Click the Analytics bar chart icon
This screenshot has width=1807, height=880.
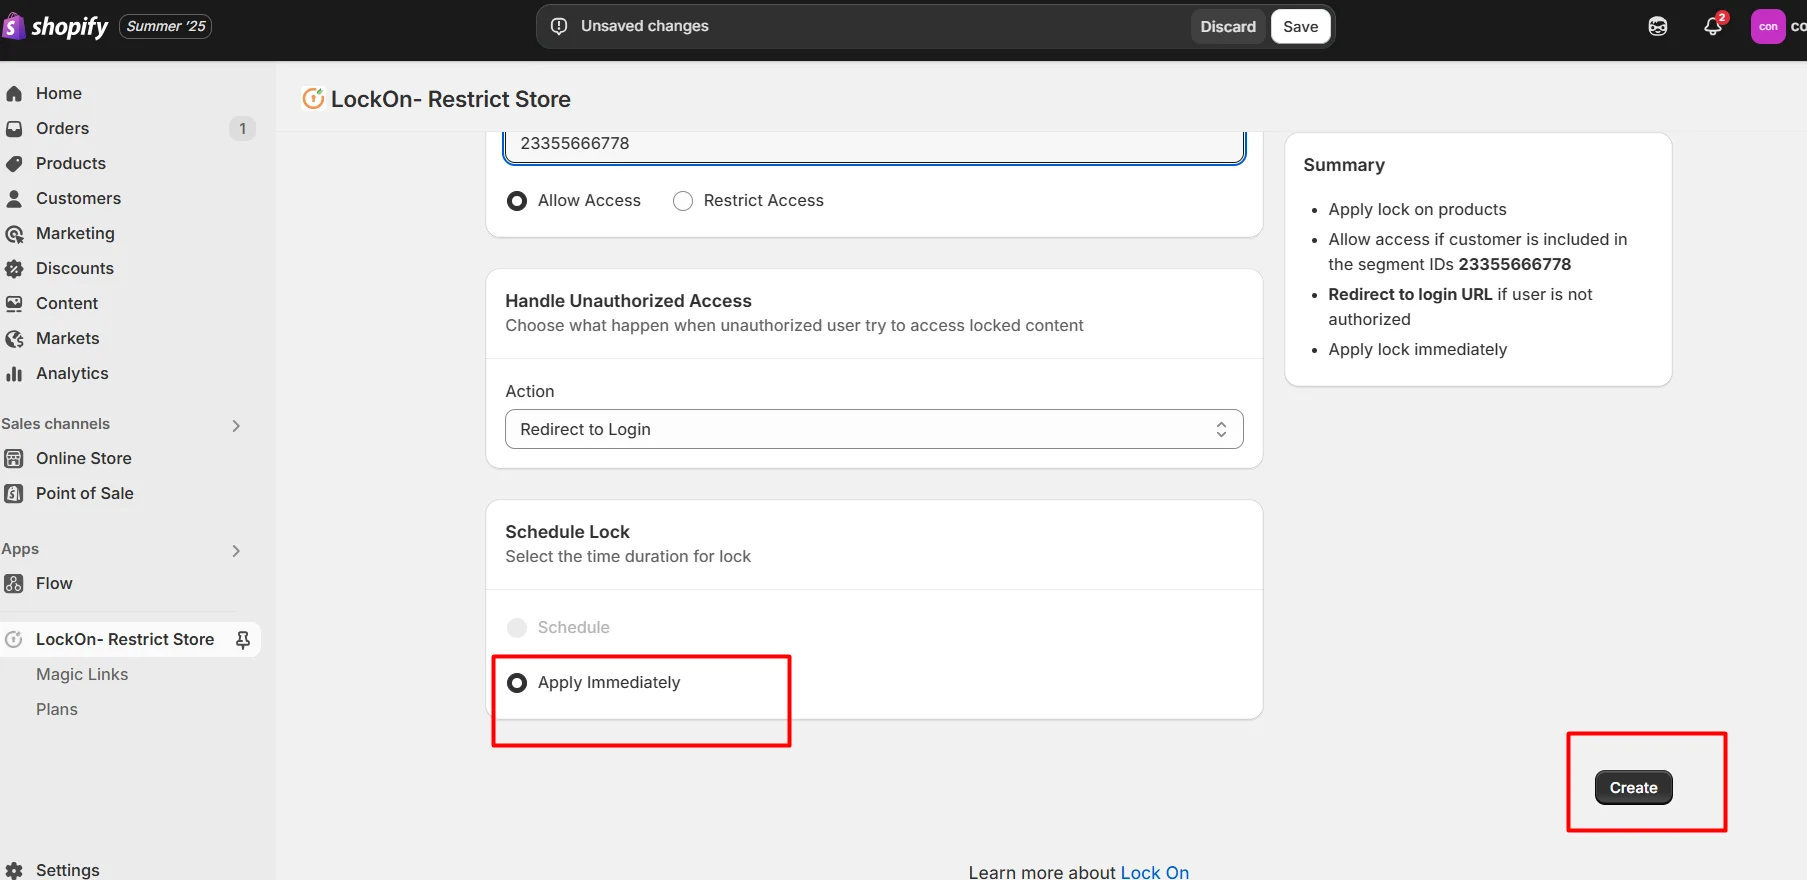click(14, 374)
